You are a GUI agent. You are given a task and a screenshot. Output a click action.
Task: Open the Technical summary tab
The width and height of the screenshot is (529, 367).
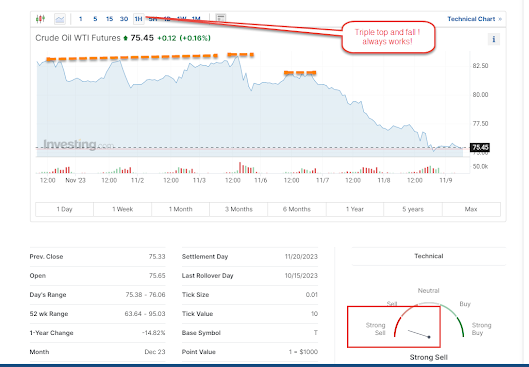[429, 256]
